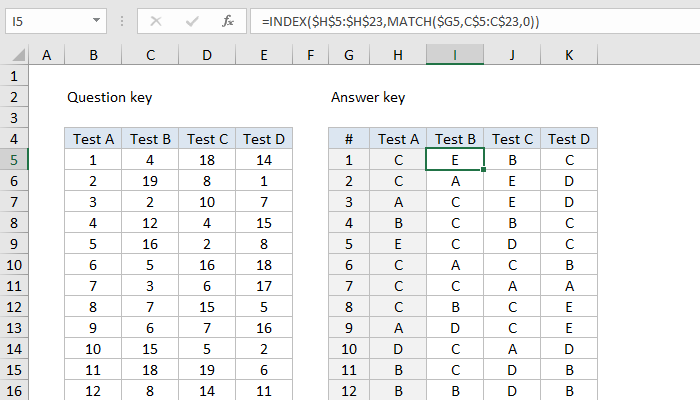700x400 pixels.
Task: Click the '#' header in Answer key table
Action: coord(349,139)
